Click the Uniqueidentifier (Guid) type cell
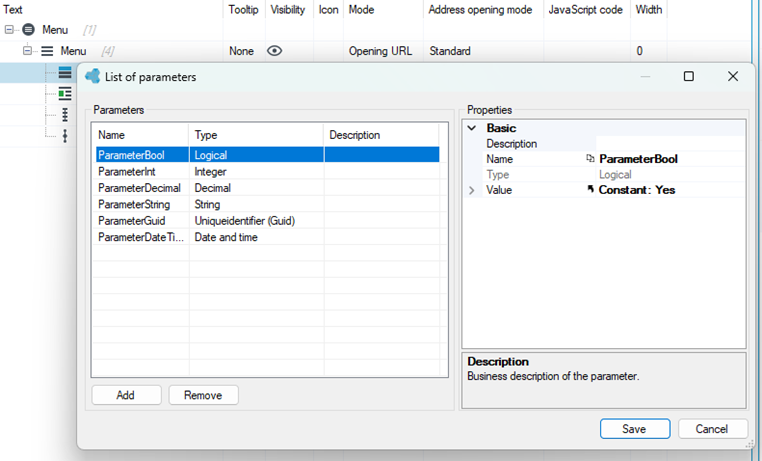 tap(256, 221)
